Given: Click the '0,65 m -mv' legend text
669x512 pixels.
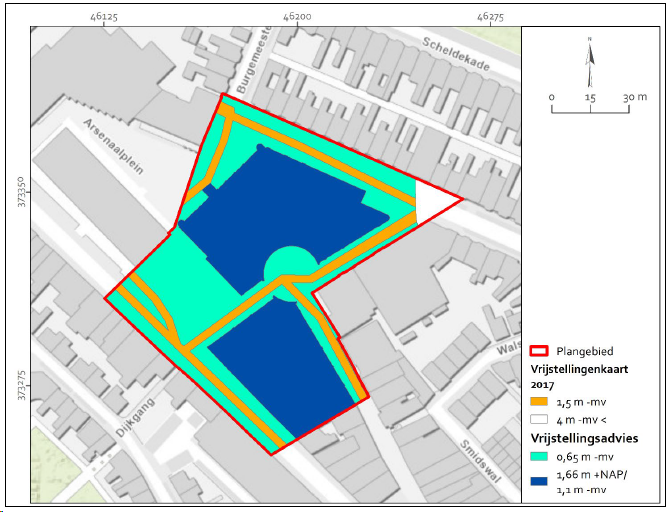Looking at the screenshot, I should click(x=585, y=457).
